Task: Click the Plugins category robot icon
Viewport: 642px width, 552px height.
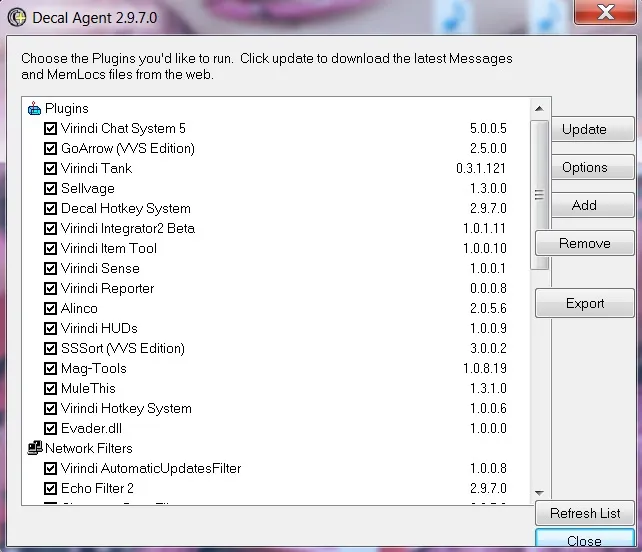Action: [34, 108]
